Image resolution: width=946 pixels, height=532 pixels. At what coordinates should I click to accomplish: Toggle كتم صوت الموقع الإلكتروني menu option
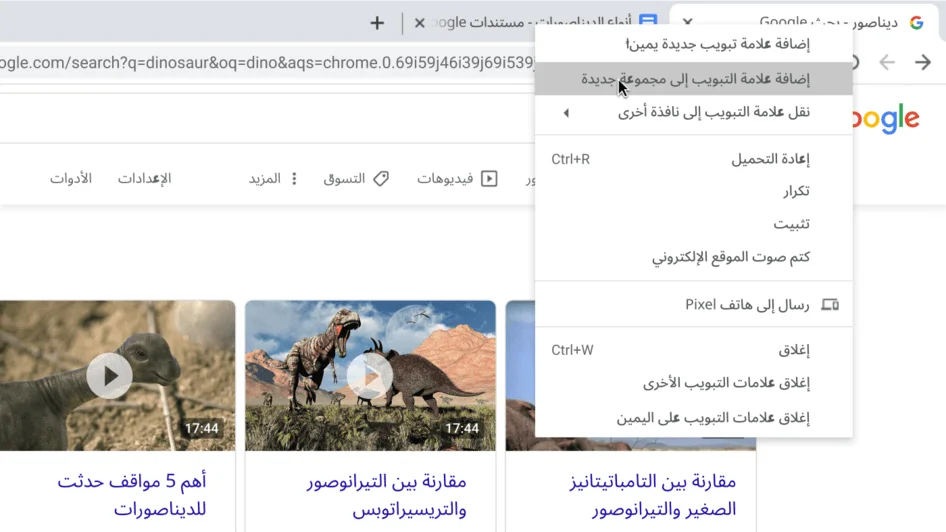(731, 257)
